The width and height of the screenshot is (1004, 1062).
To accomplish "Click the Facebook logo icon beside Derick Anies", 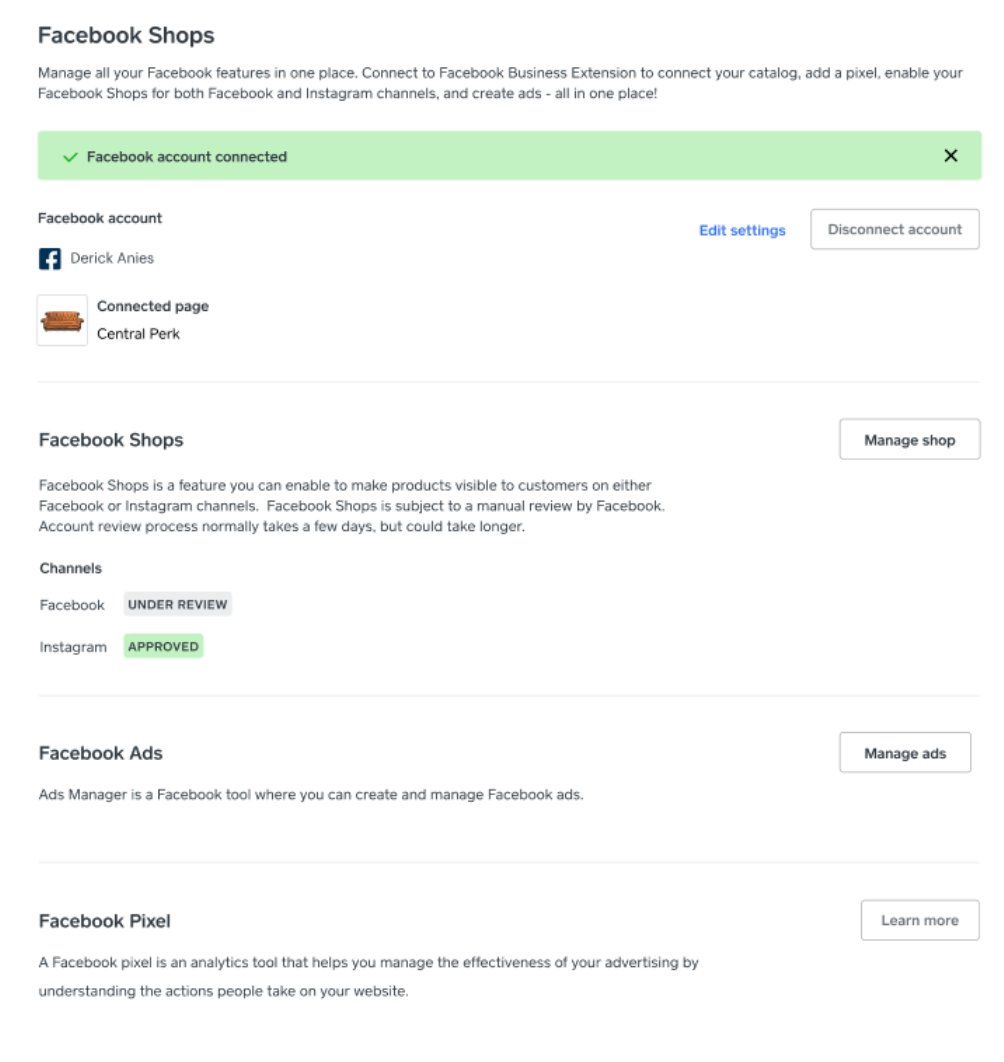I will coord(50,258).
